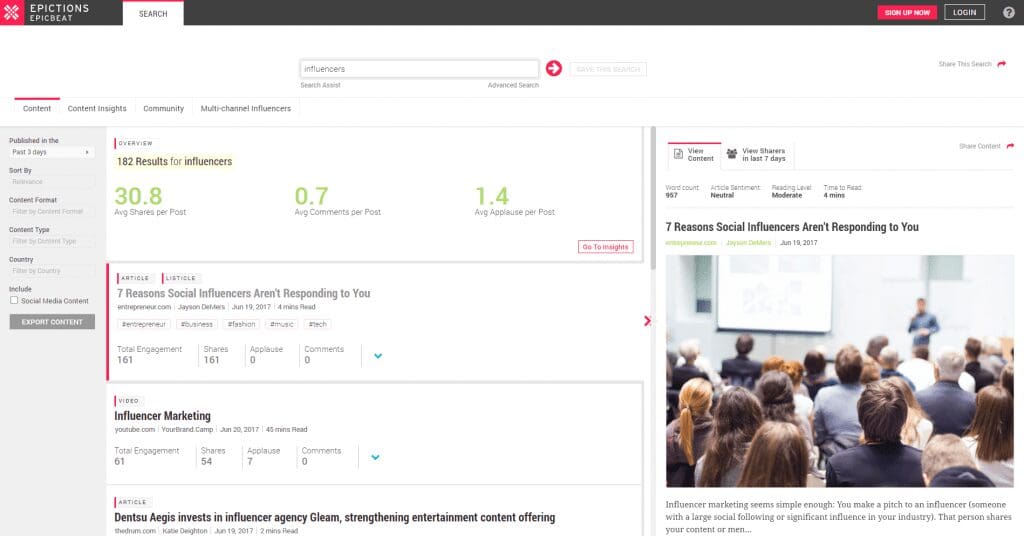Toggle Social Media Content checkbox
The image size is (1024, 536).
tap(14, 300)
